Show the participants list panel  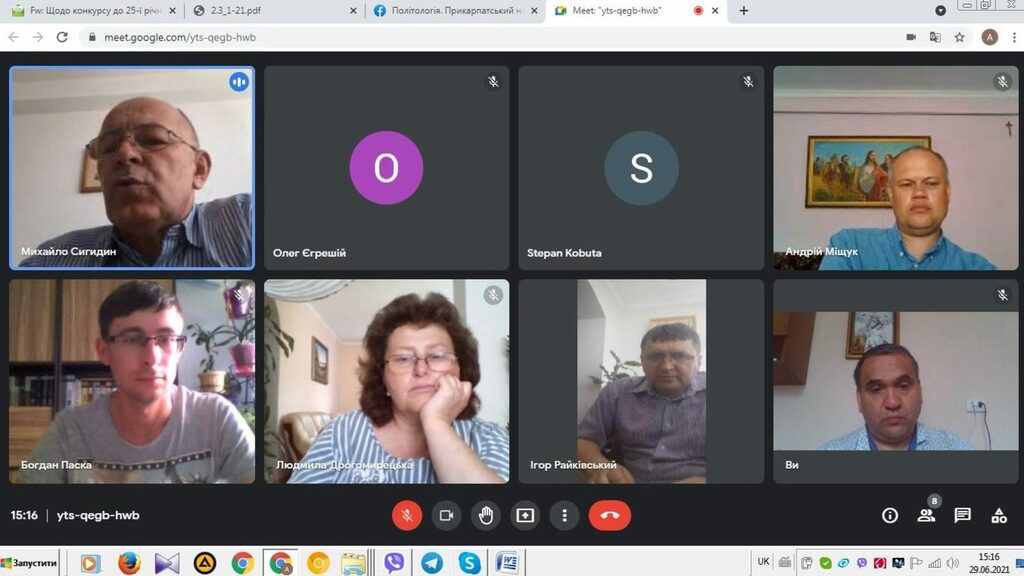926,515
